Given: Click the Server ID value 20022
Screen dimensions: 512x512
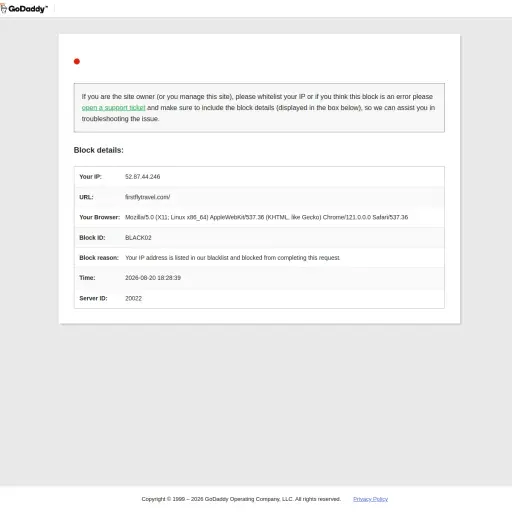Looking at the screenshot, I should pos(133,298).
